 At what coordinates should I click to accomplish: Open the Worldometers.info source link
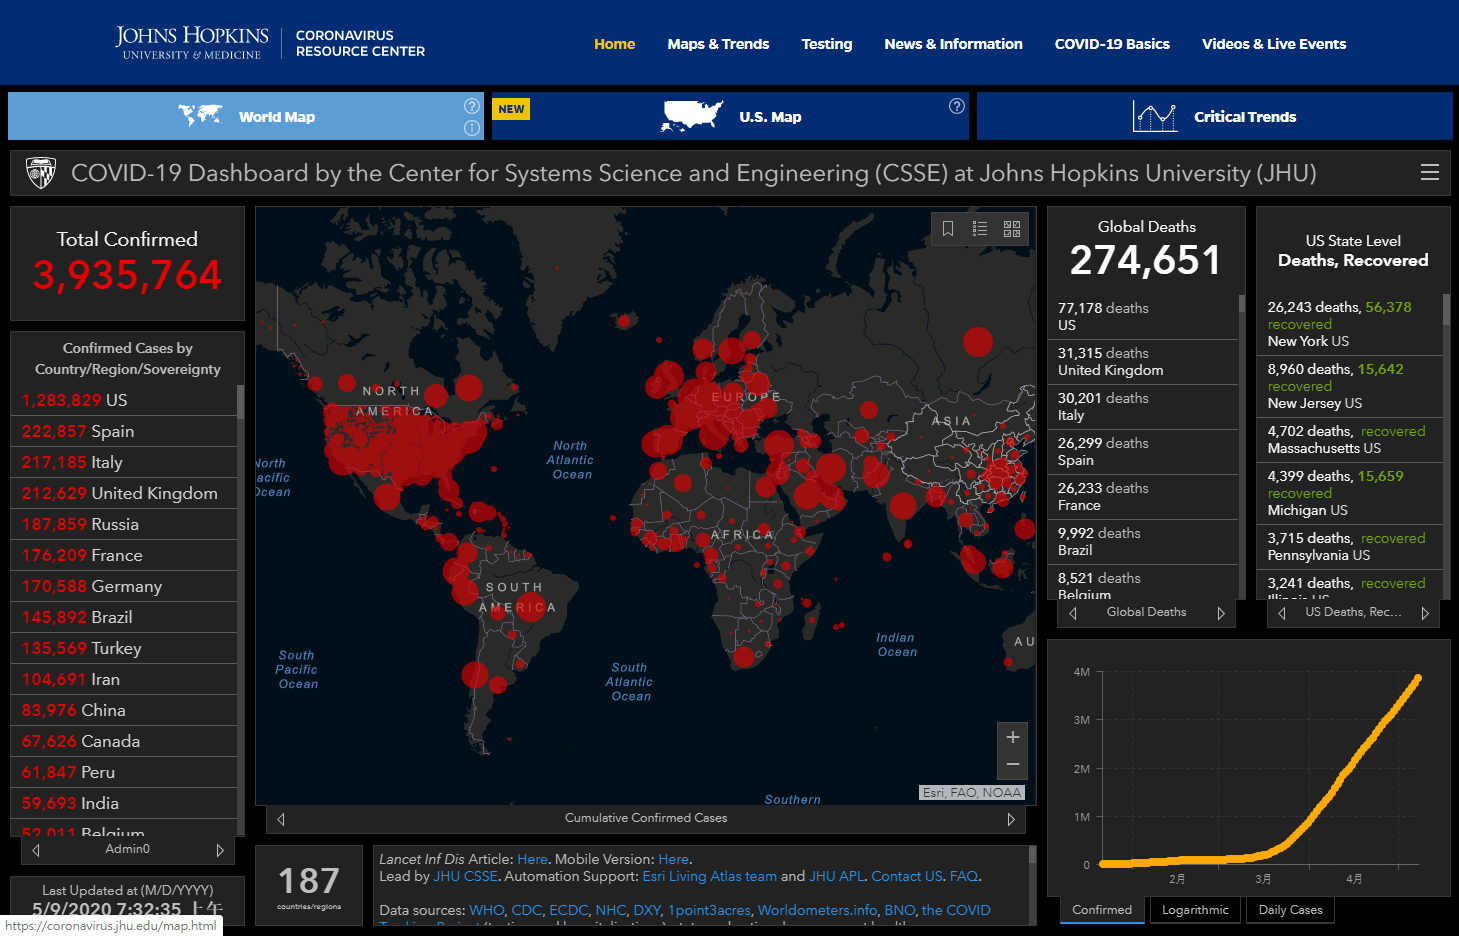[817, 910]
